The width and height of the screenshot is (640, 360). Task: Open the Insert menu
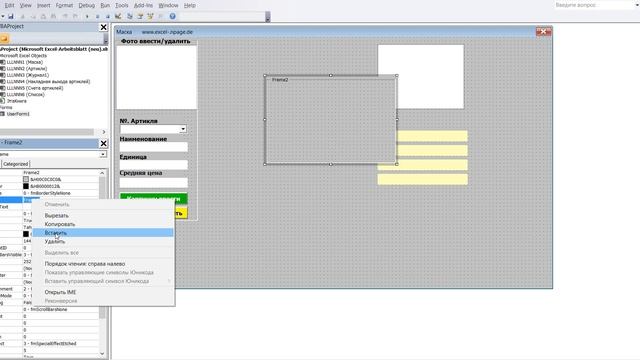44,5
